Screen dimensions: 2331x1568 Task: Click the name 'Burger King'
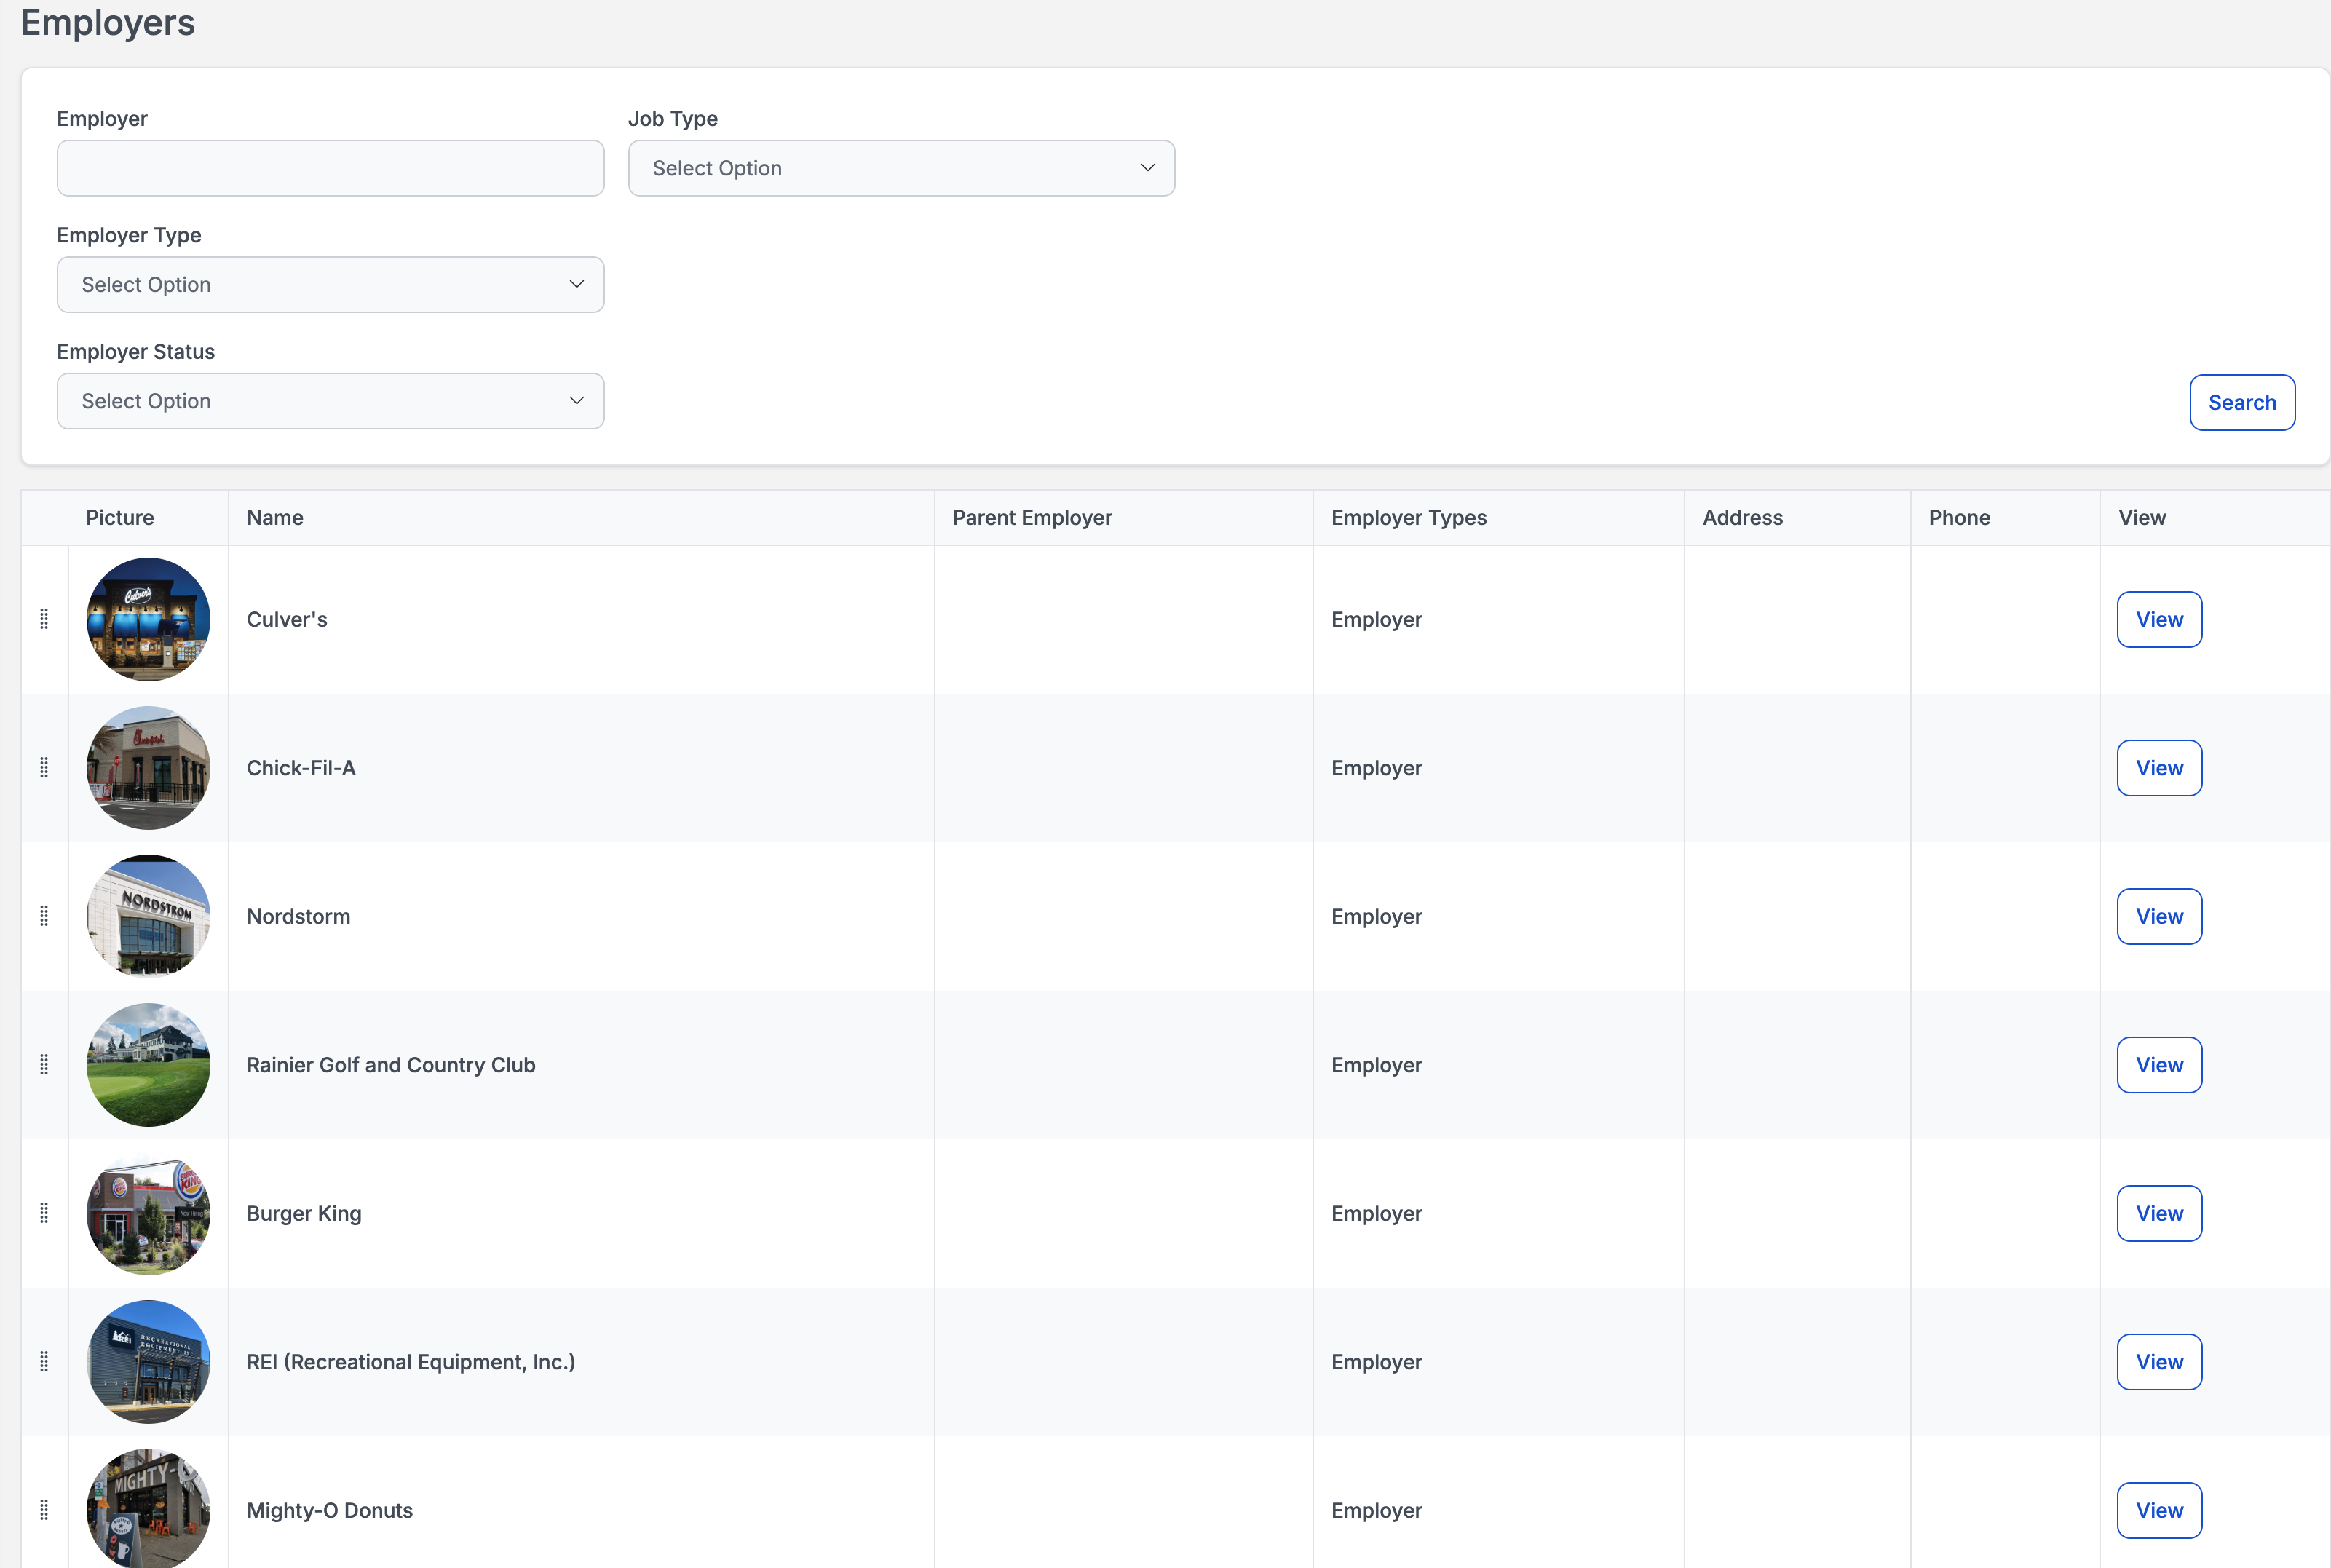304,1213
